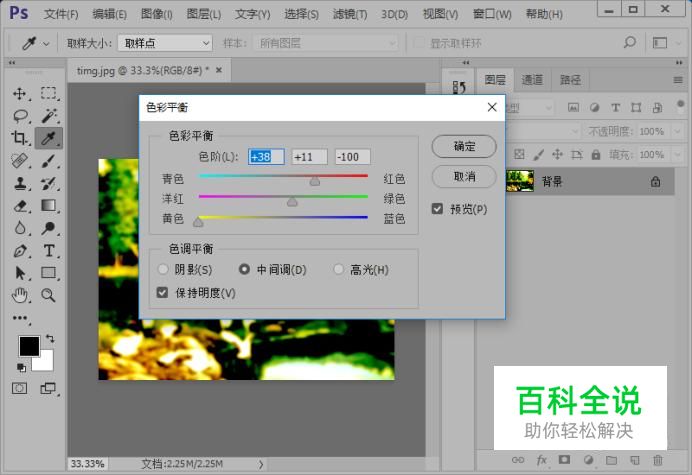Select the Move tool
692x475 pixels.
19,94
